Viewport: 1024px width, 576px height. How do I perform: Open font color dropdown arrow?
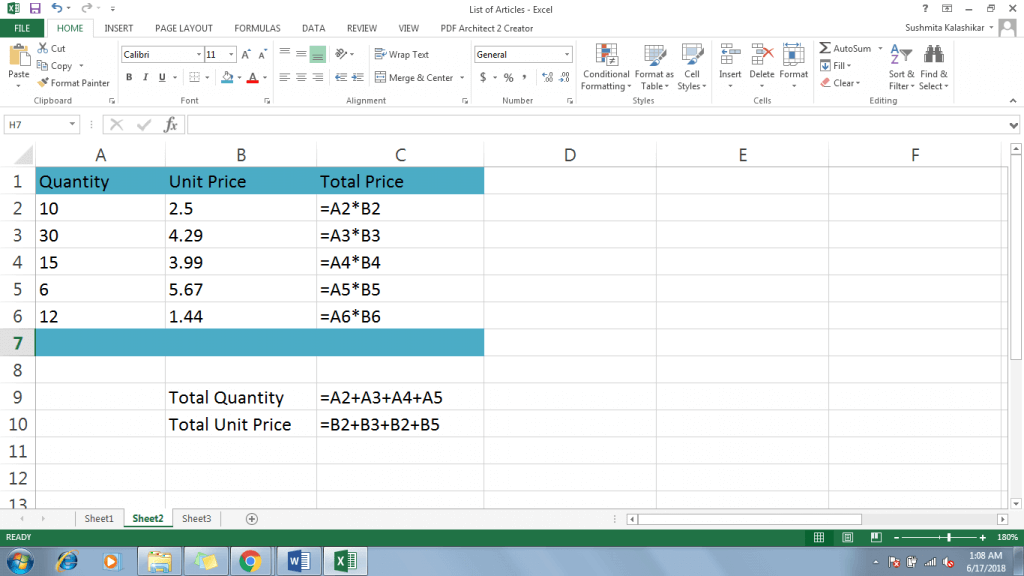click(264, 78)
